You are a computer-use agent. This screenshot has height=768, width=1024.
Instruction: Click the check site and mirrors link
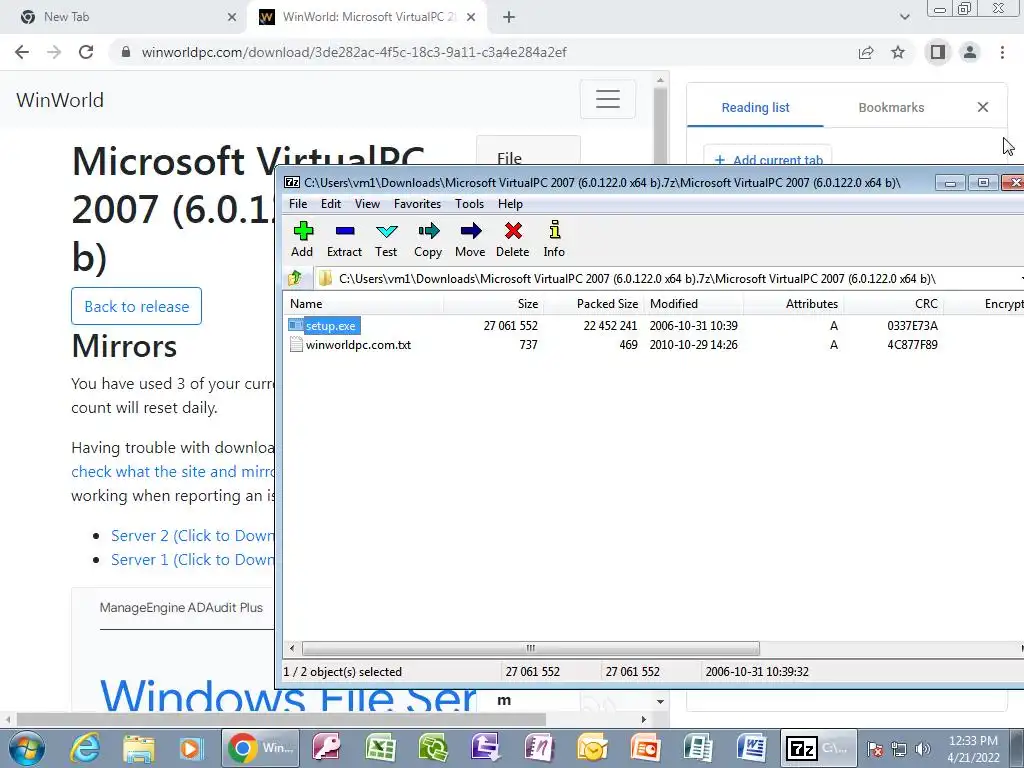(x=172, y=472)
